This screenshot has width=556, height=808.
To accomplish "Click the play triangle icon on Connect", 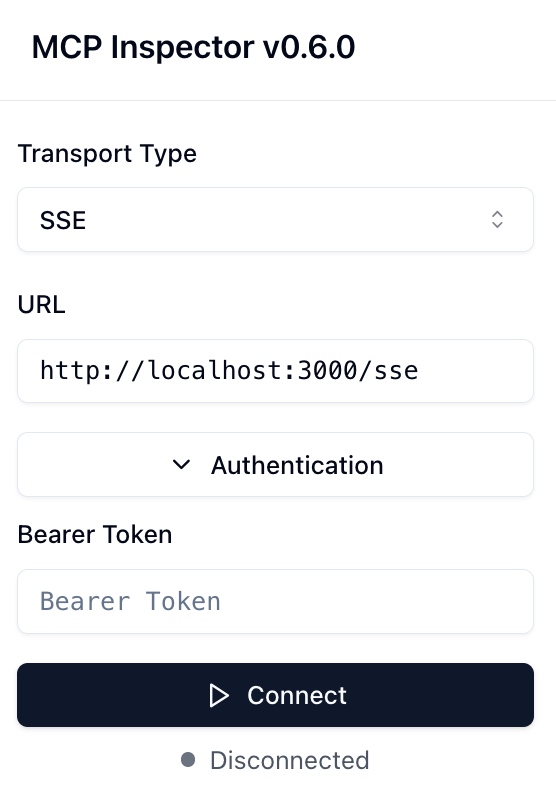I will click(219, 695).
